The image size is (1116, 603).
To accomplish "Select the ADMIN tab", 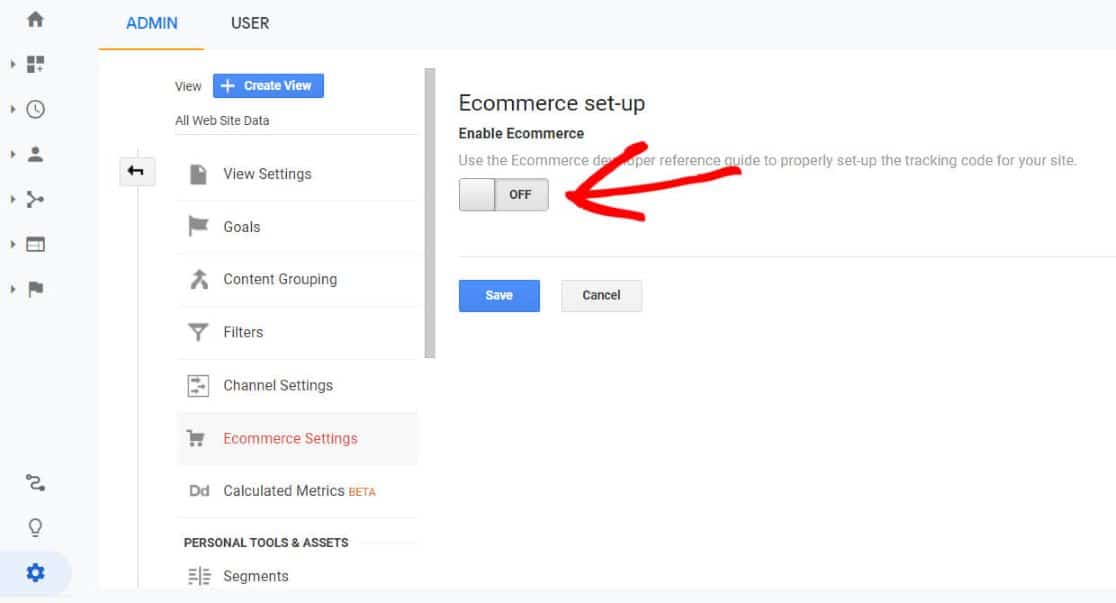I will coord(152,23).
